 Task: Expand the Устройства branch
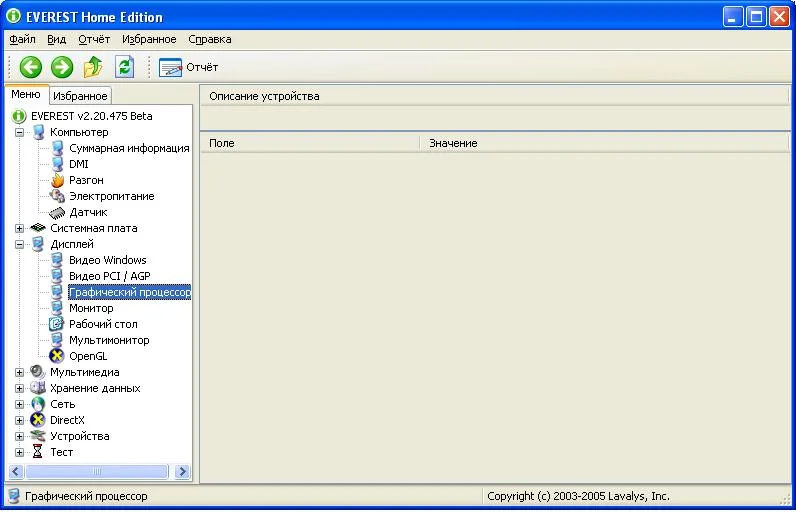coord(19,436)
